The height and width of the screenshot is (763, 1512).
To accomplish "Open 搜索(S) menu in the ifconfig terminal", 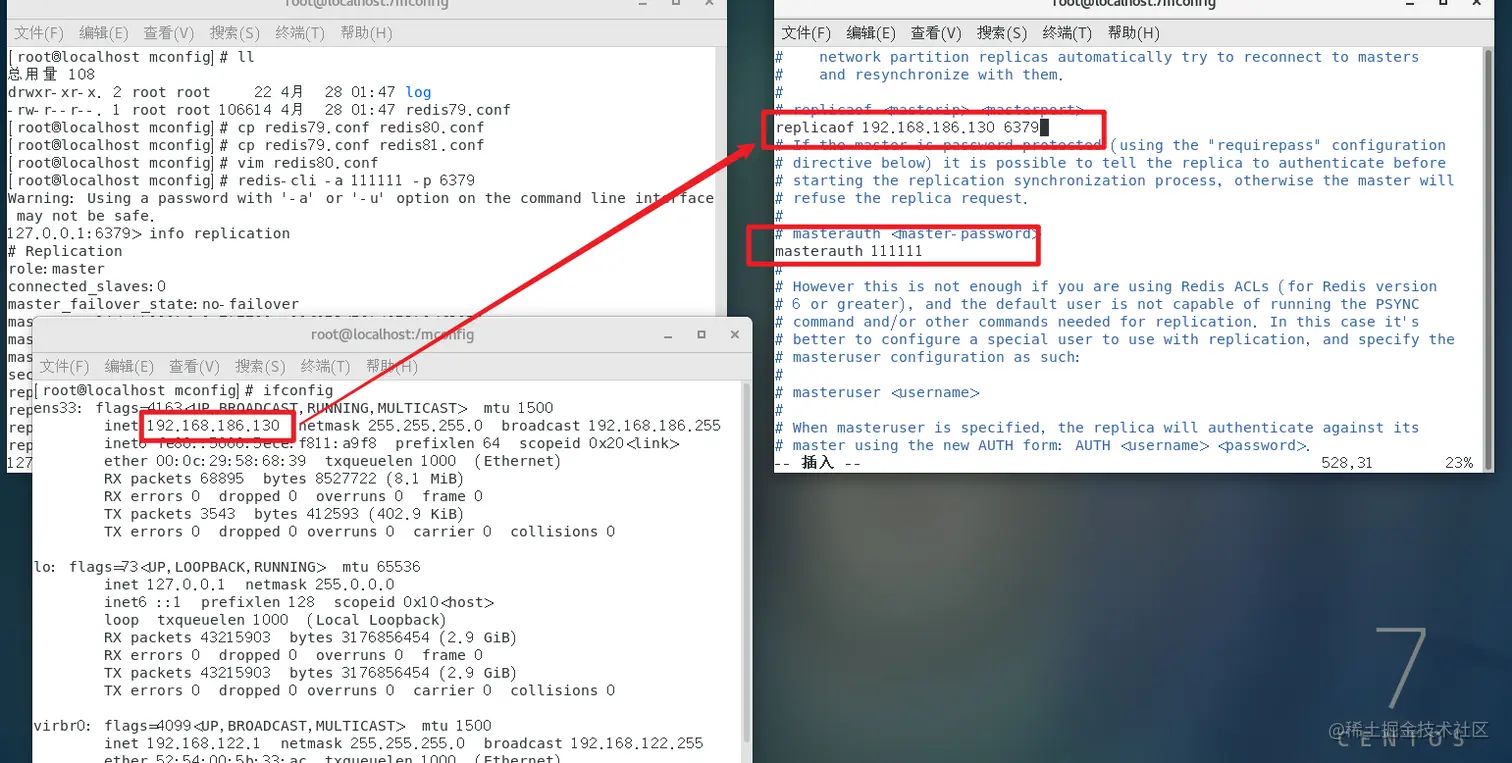I will [x=260, y=367].
